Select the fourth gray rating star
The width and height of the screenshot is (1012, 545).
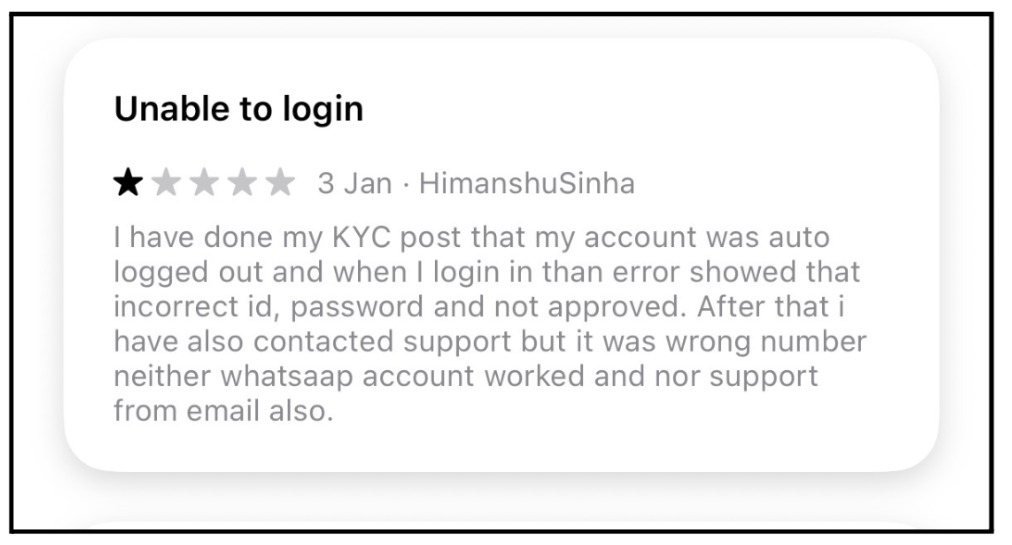tap(243, 183)
